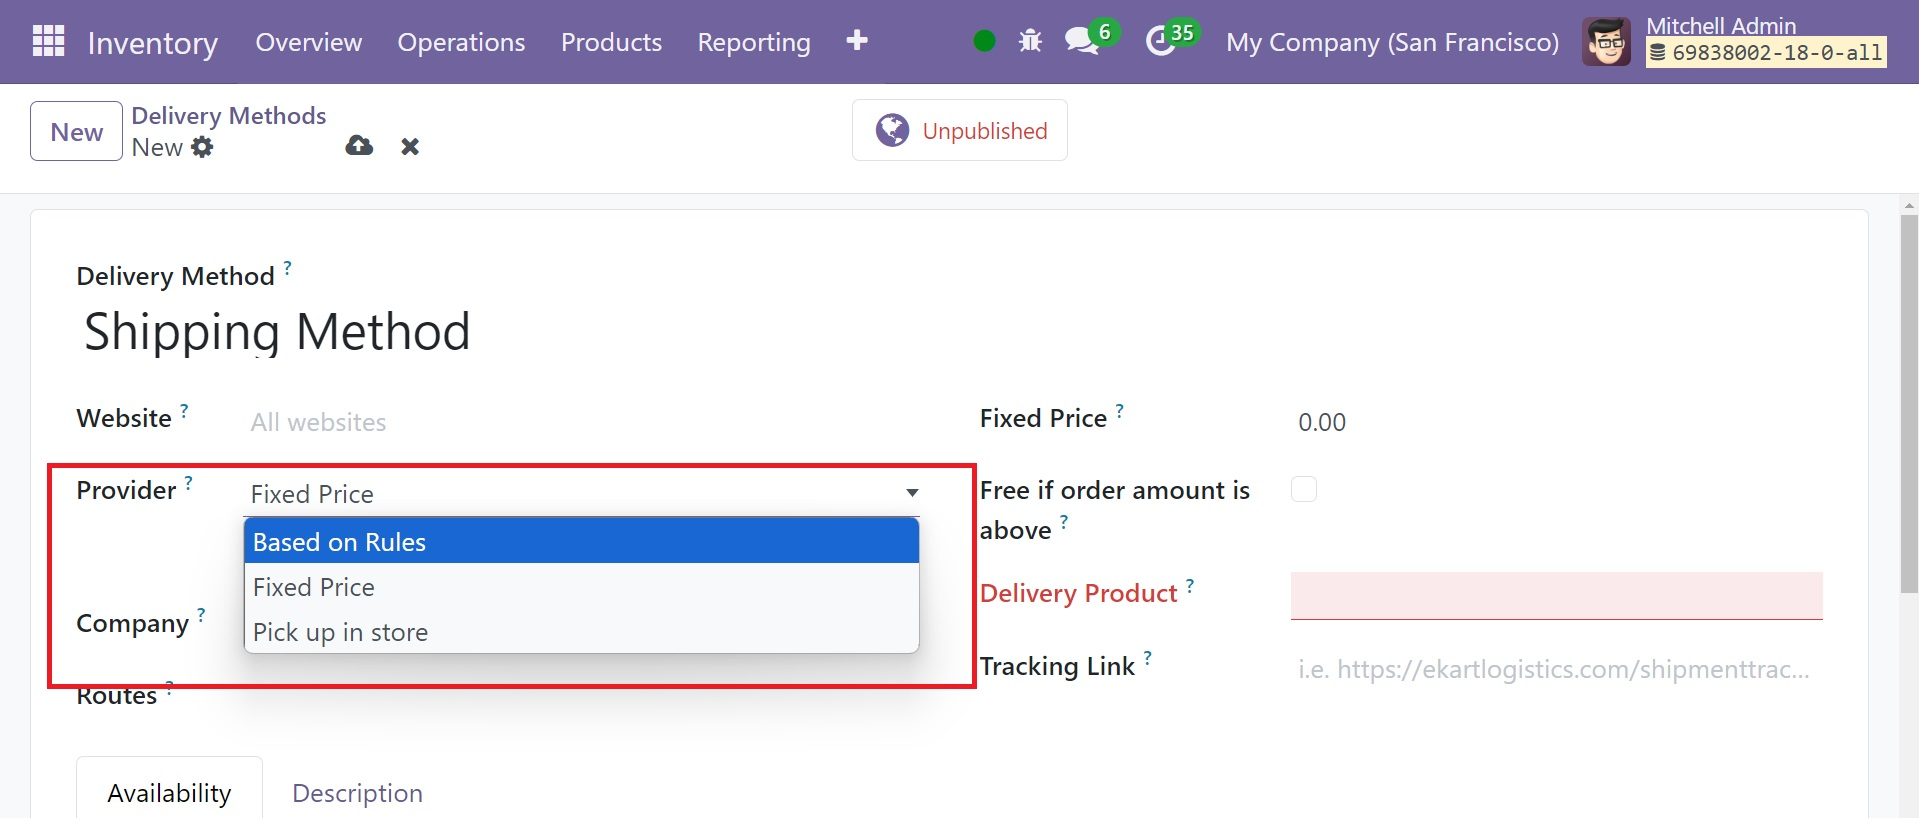Image resolution: width=1919 pixels, height=818 pixels.
Task: Collapse the Provider dropdown arrow
Action: click(912, 493)
